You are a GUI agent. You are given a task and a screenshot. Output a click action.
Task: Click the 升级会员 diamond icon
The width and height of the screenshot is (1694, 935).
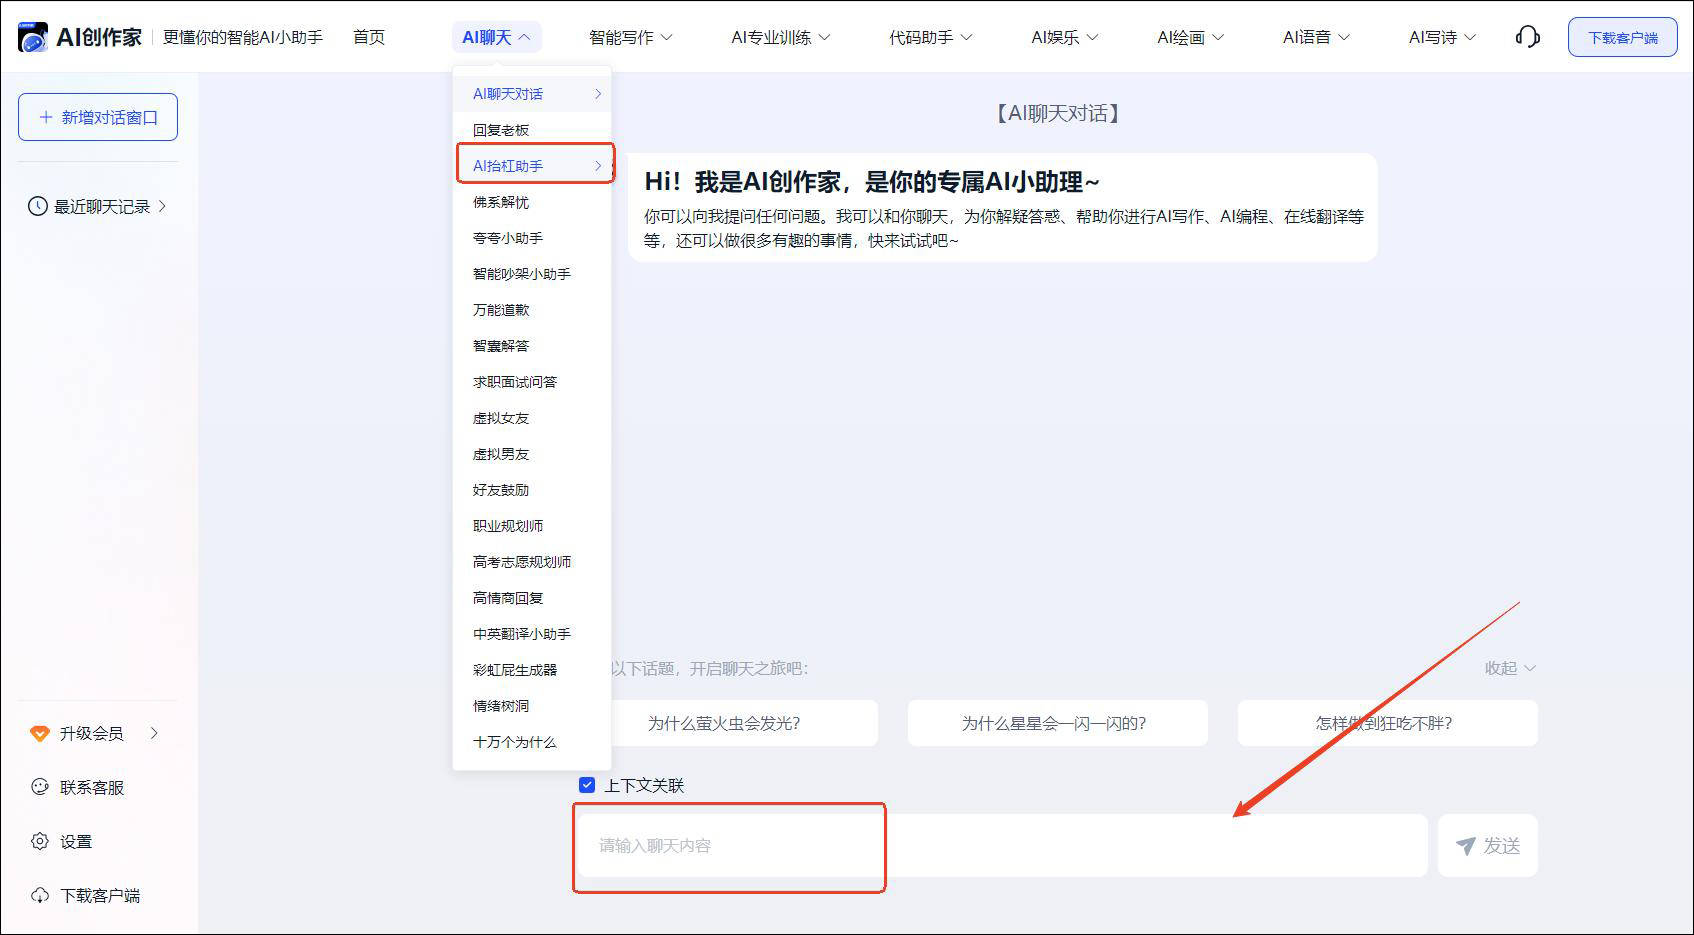40,734
